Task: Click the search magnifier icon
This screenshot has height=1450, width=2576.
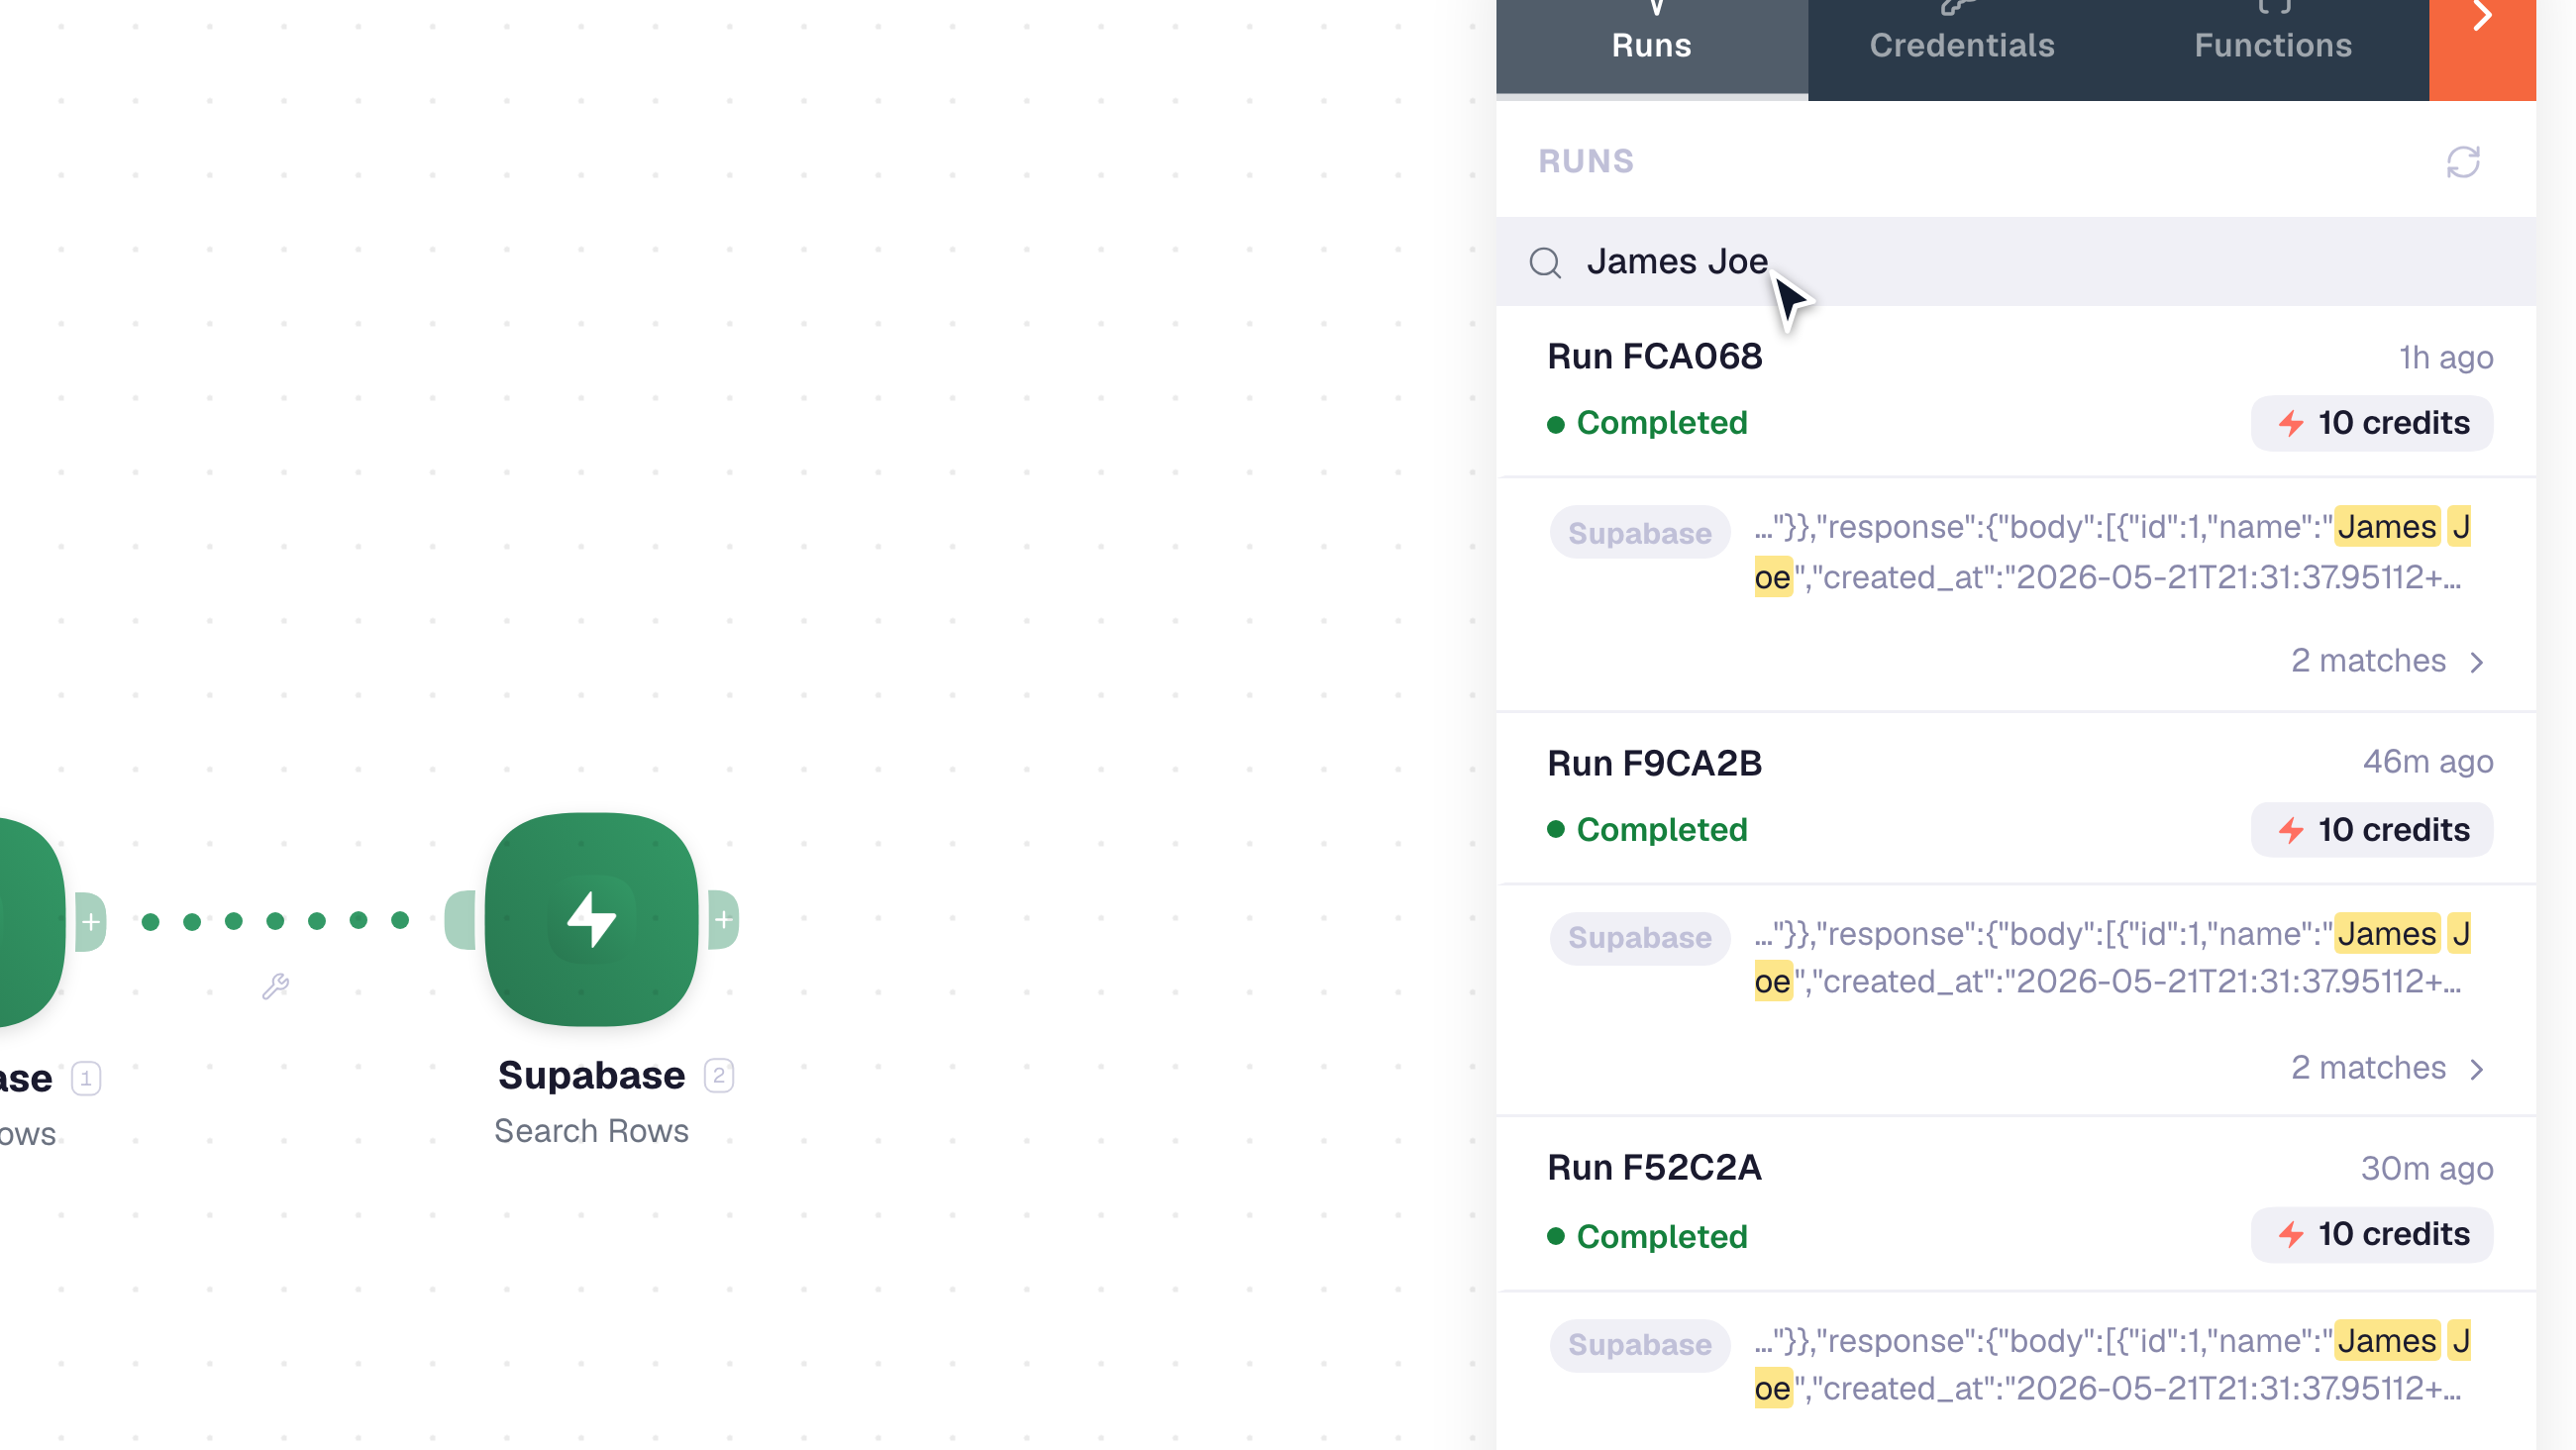Action: 1545,262
